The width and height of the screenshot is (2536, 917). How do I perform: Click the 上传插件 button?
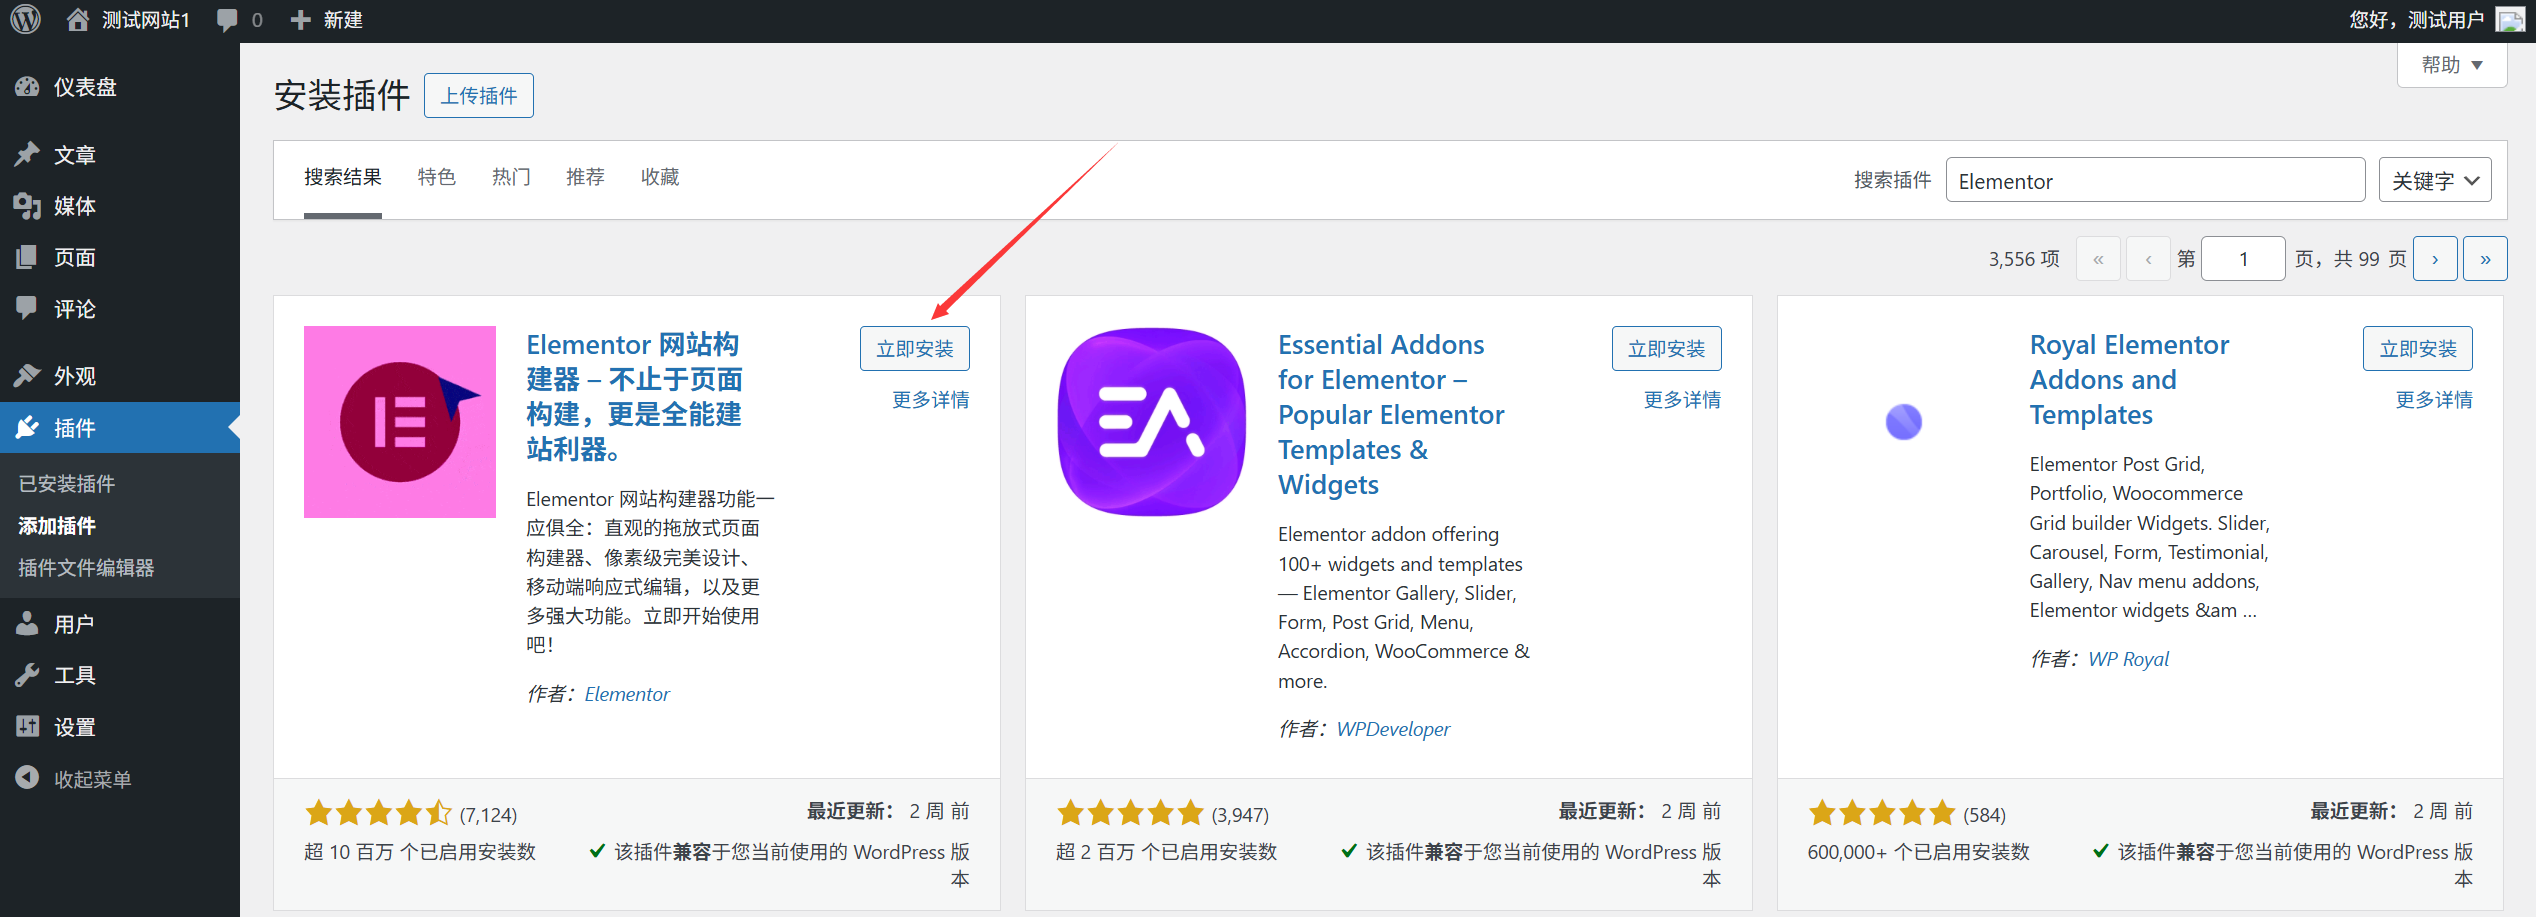[x=479, y=95]
